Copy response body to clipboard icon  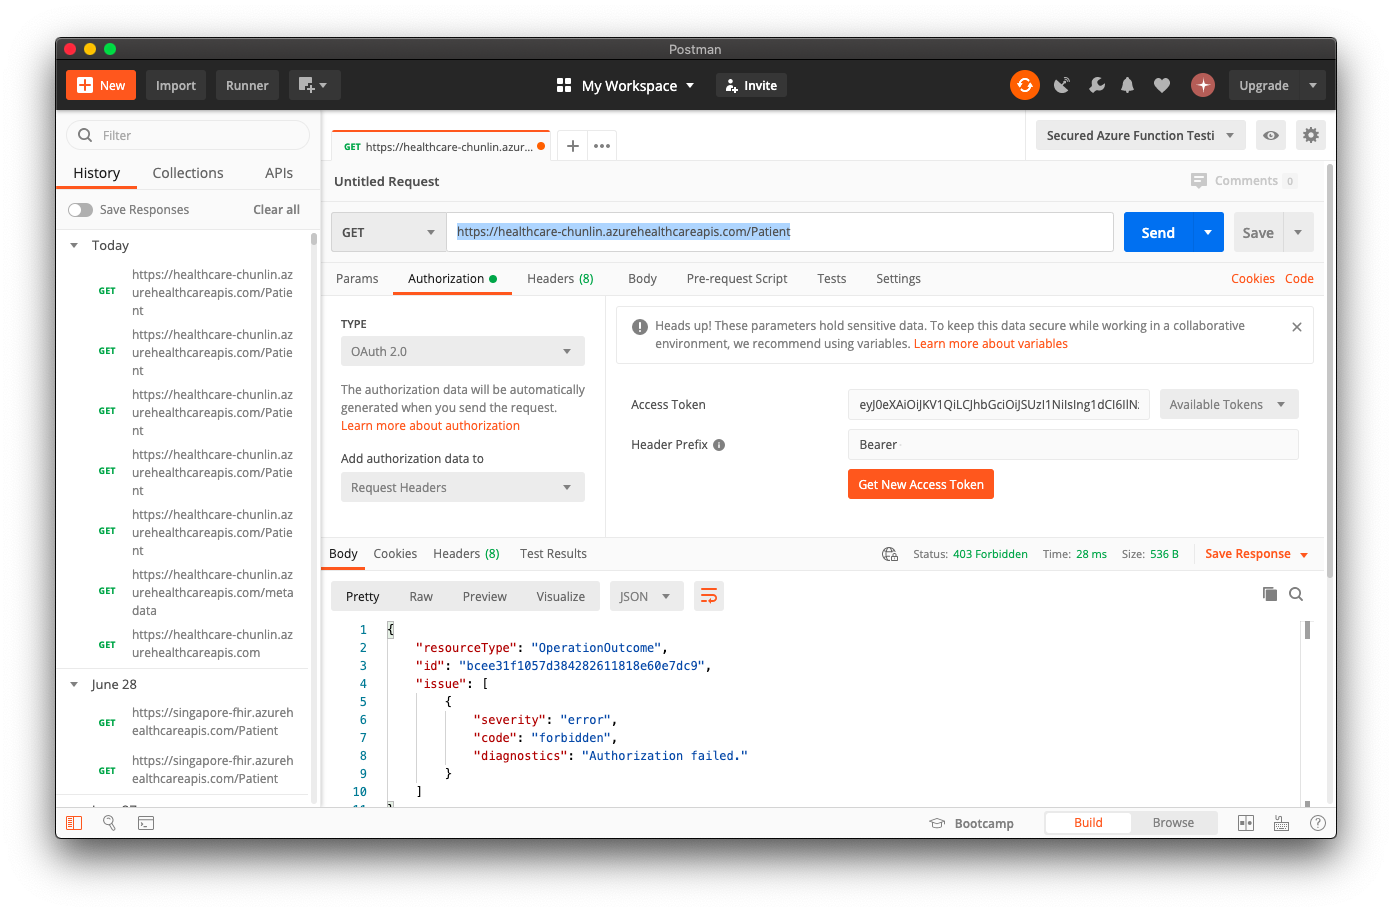pos(1269,594)
